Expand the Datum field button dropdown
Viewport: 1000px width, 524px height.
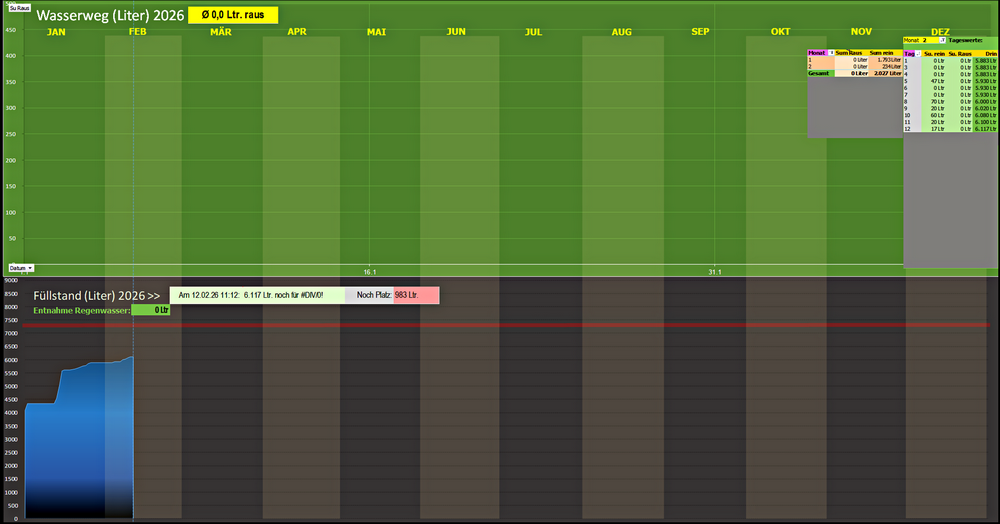click(x=30, y=268)
